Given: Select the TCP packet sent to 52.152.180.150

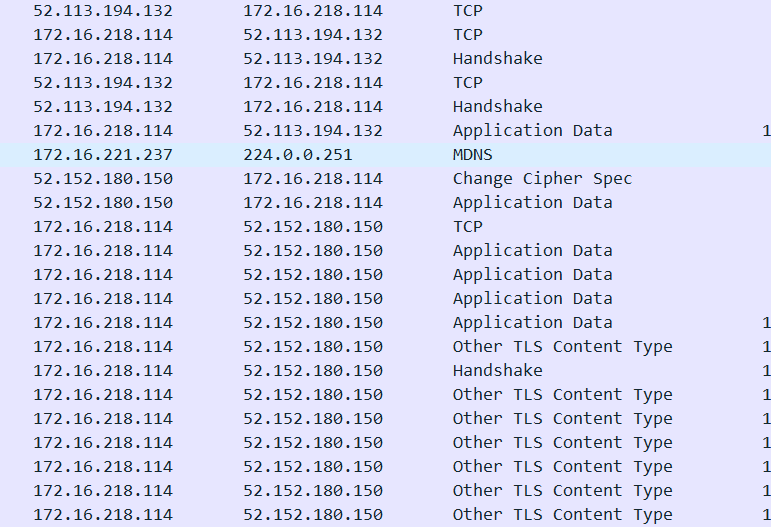Looking at the screenshot, I should tap(386, 227).
